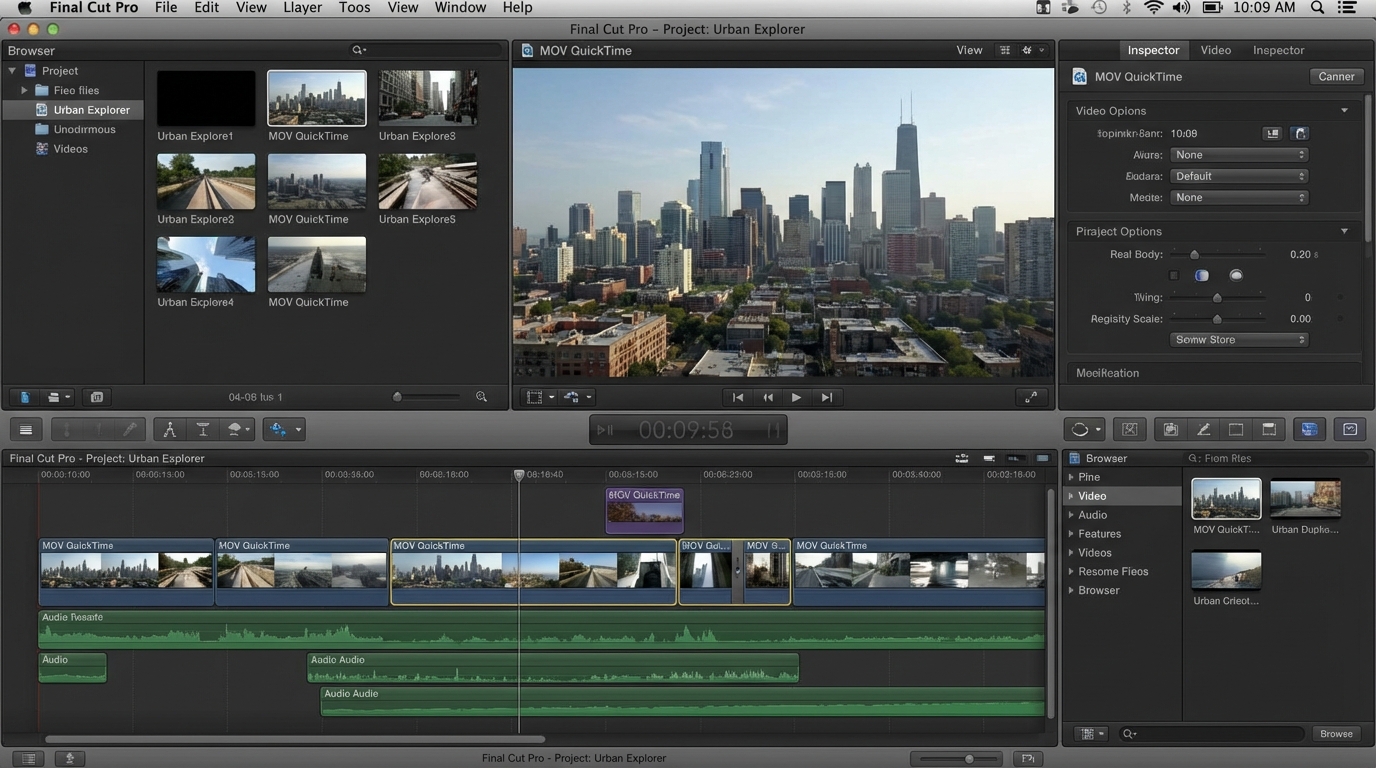Open the Eudara dropdown showing Default
The height and width of the screenshot is (768, 1376).
1238,175
